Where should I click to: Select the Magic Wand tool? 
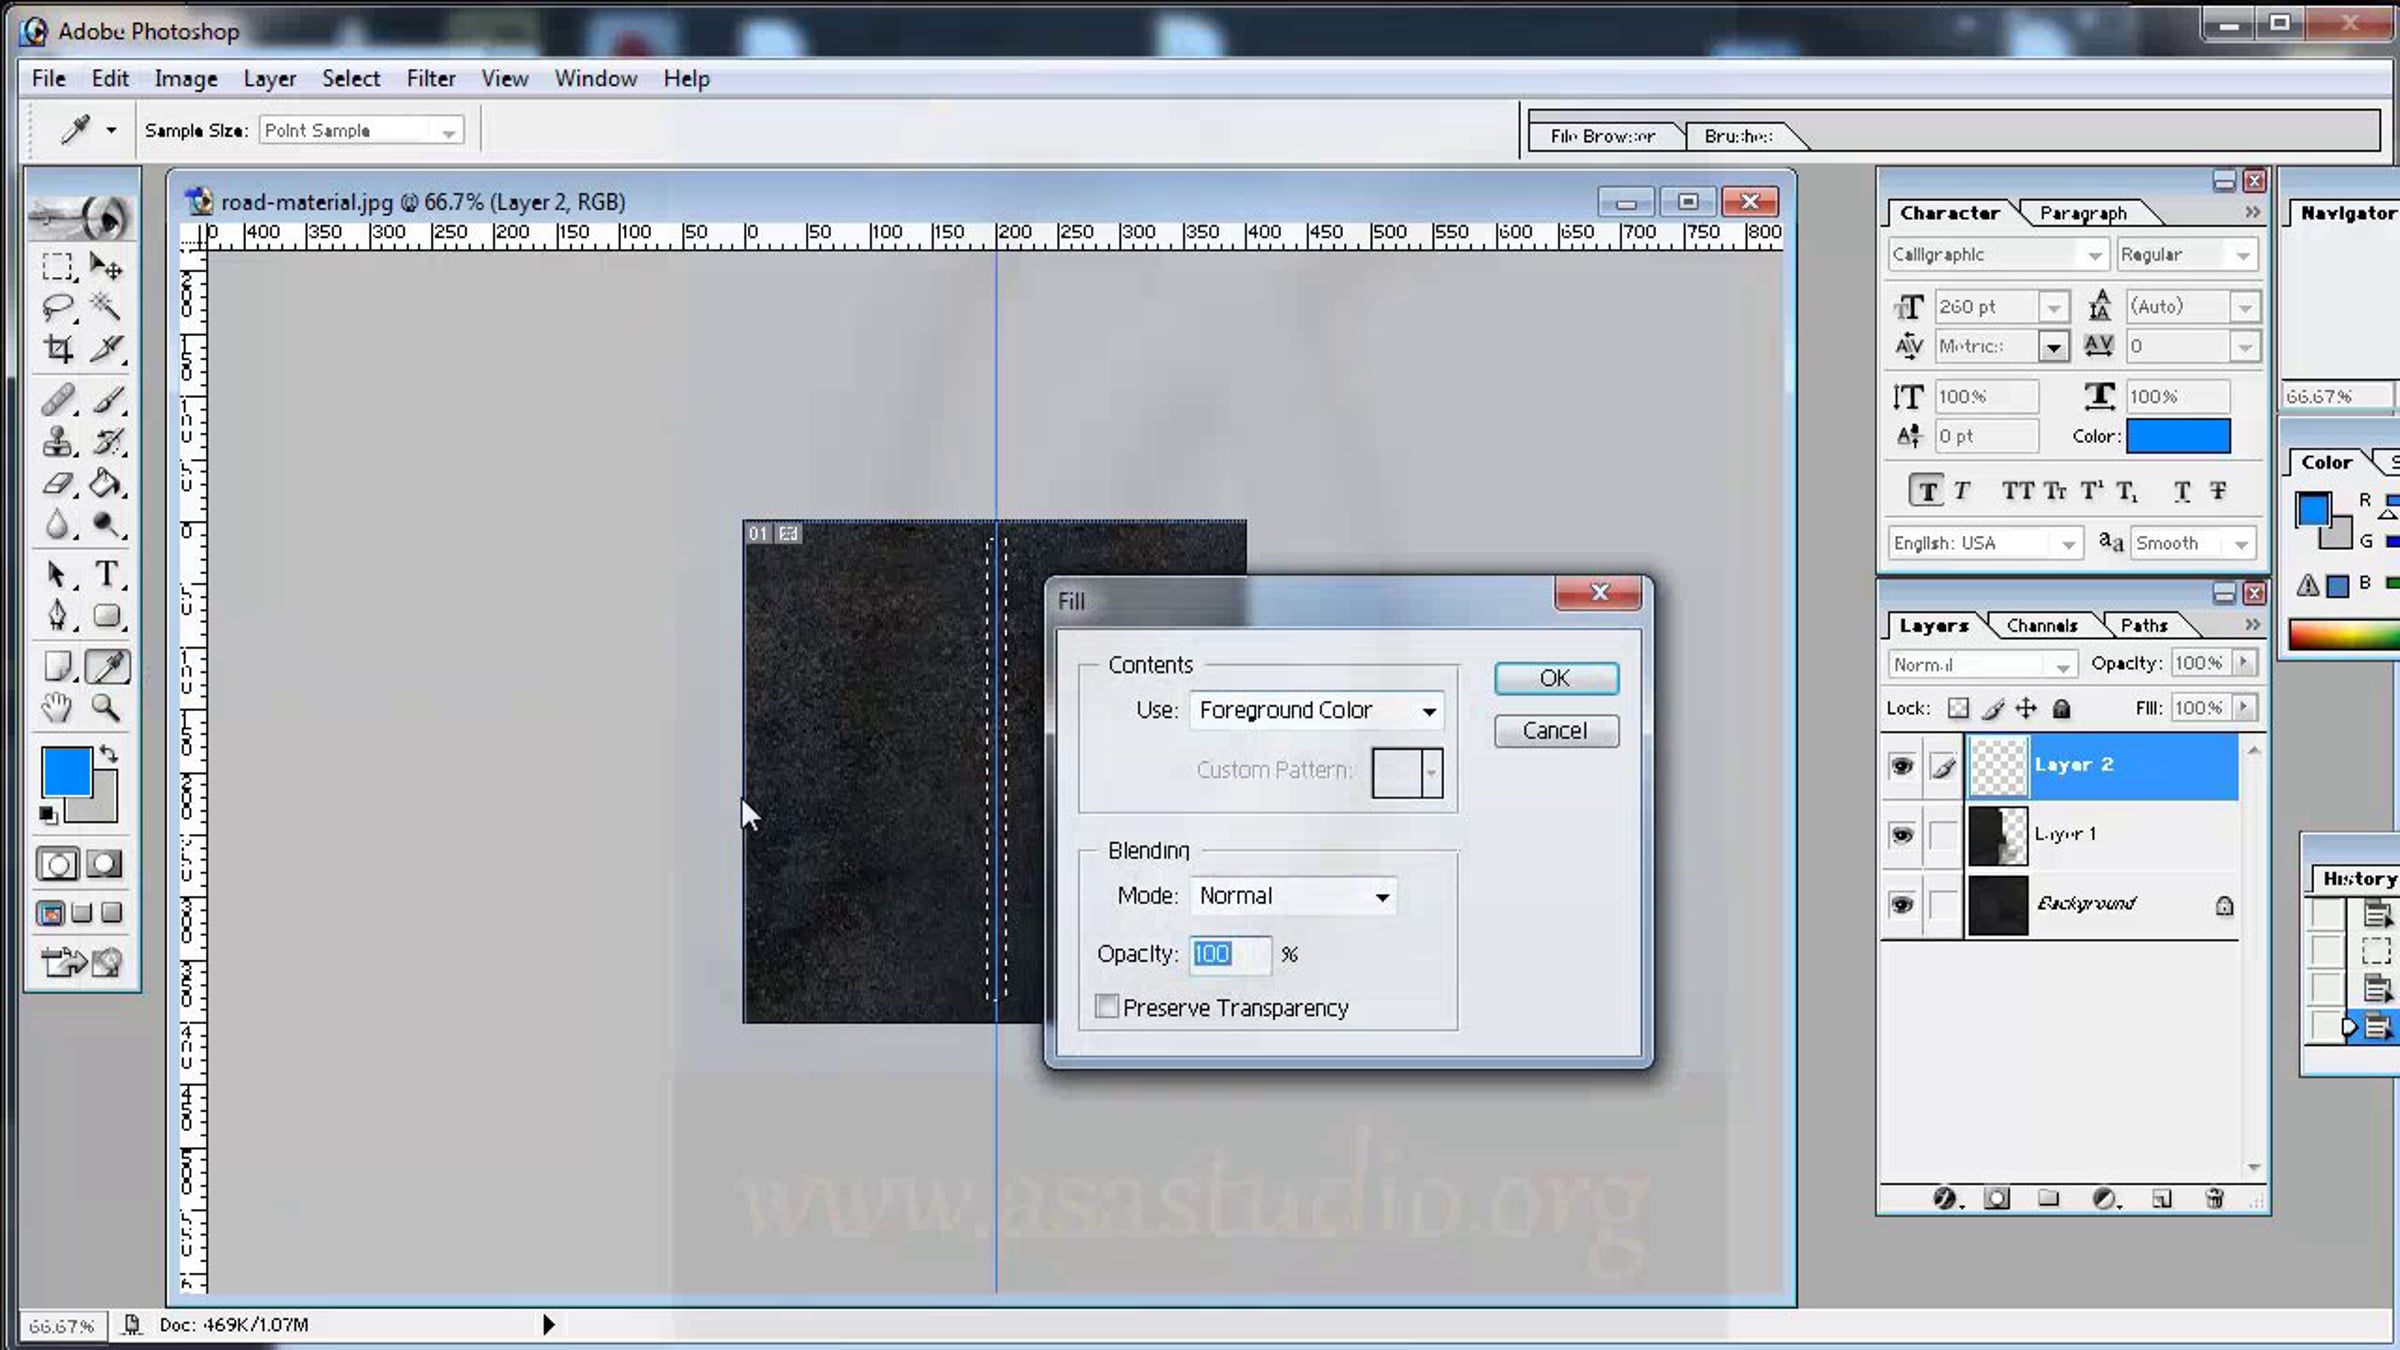pyautogui.click(x=106, y=307)
